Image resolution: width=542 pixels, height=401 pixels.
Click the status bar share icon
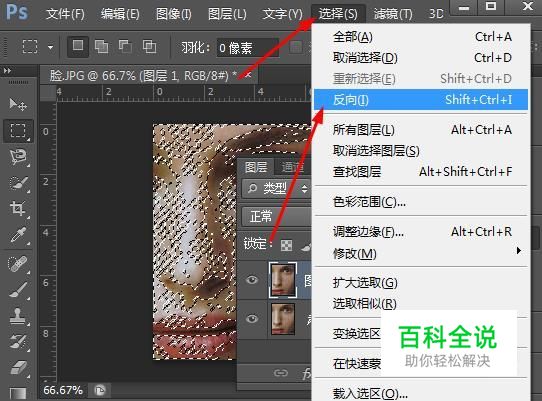click(100, 391)
